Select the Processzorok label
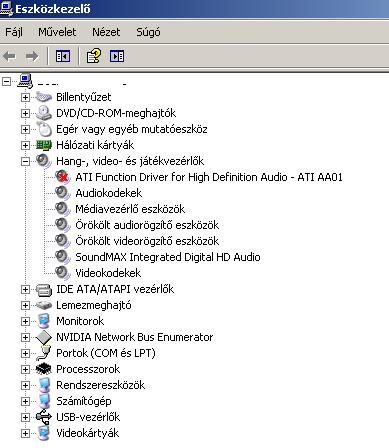Image resolution: width=389 pixels, height=448 pixels. tap(88, 369)
